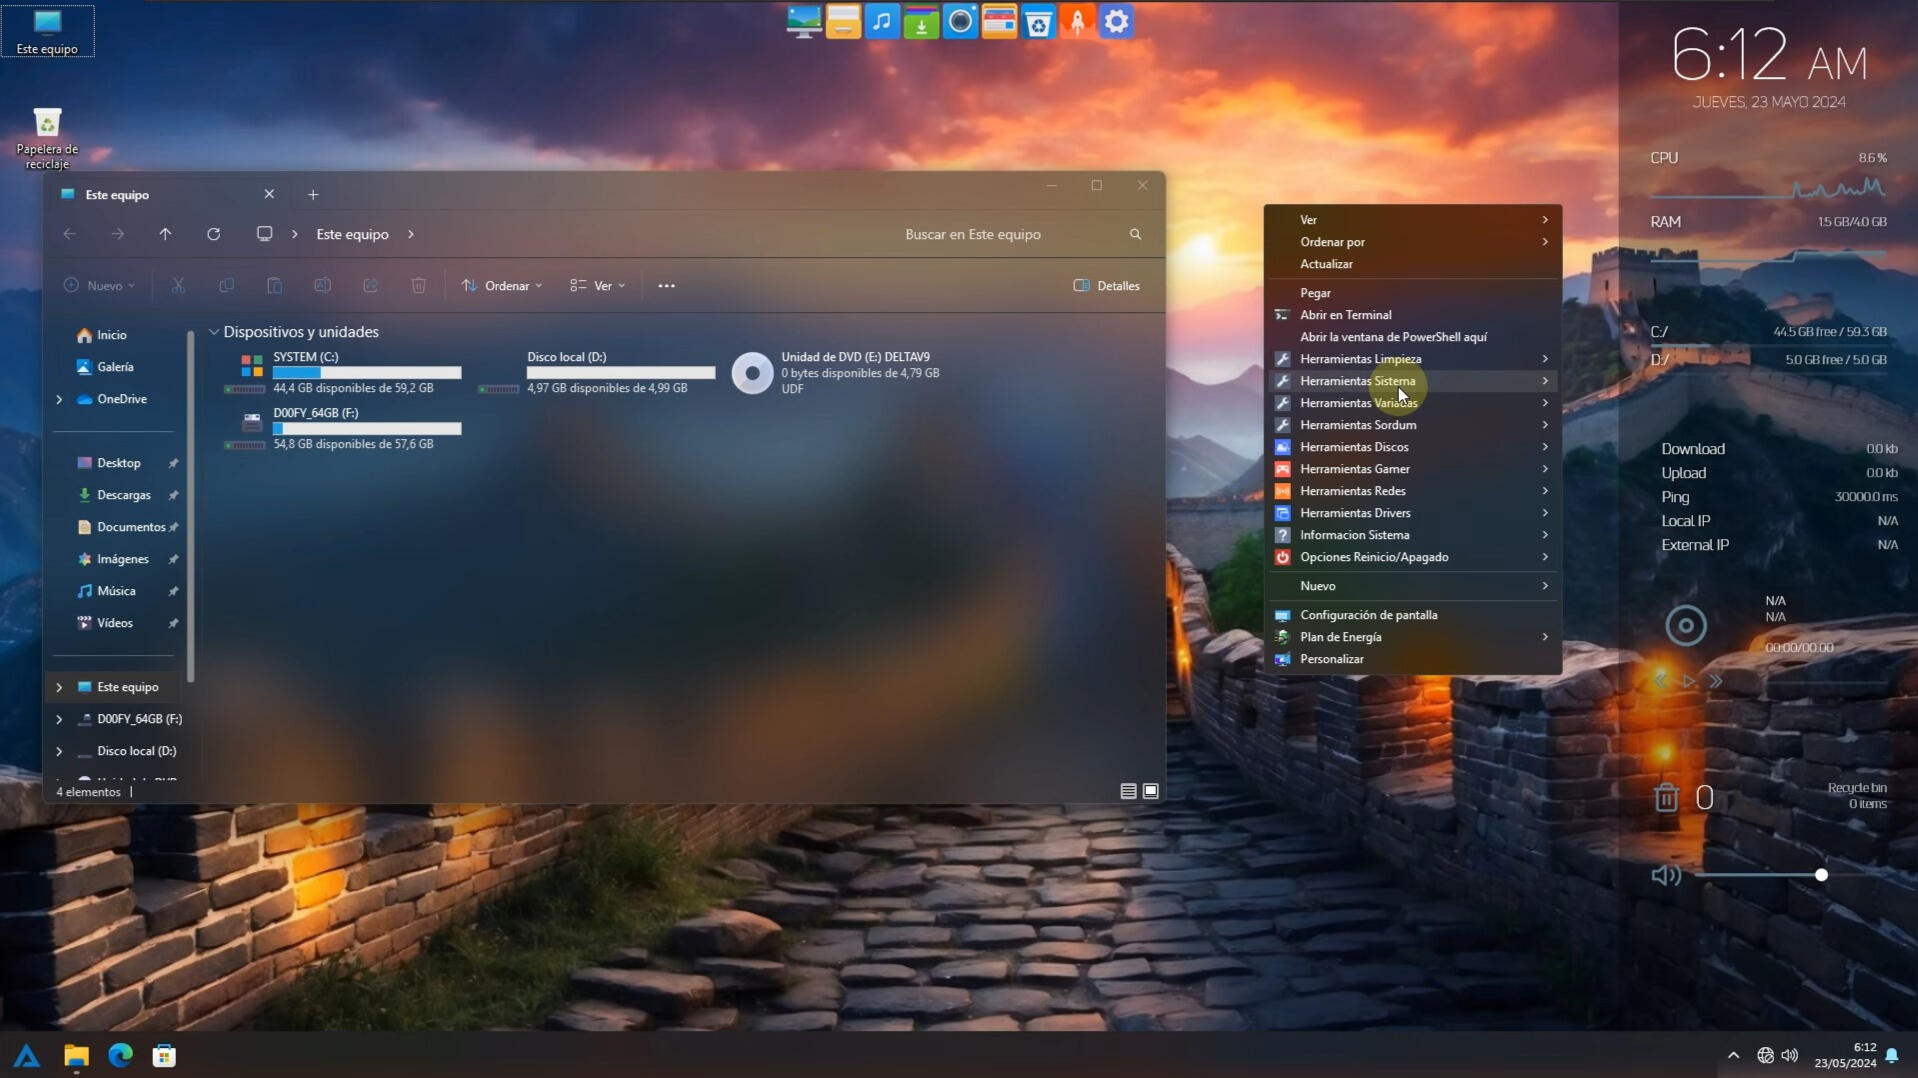Click the sidebar widget trash can icon
Viewport: 1918px width, 1078px height.
point(1666,797)
